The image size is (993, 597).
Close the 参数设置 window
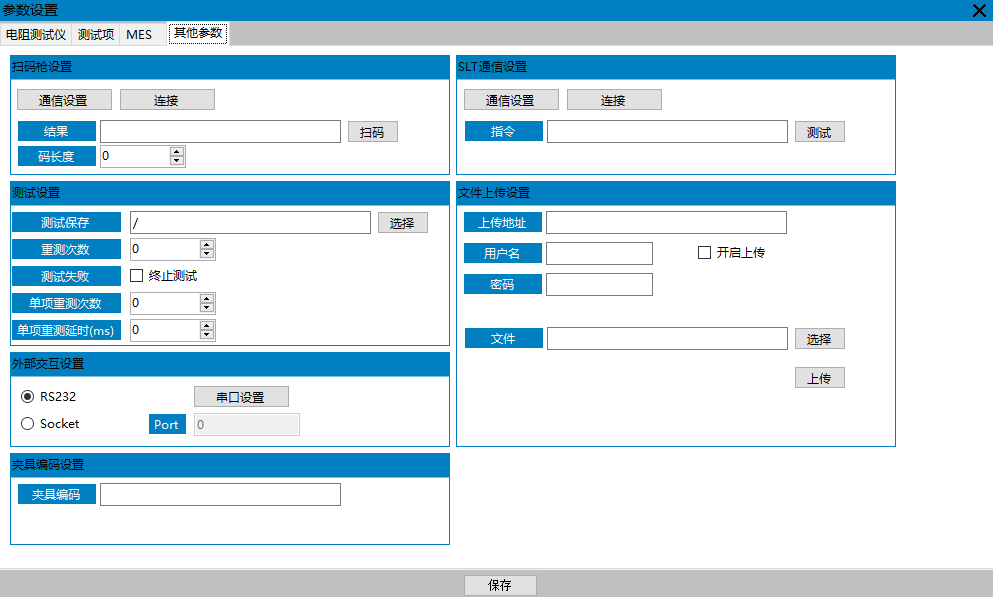point(979,10)
